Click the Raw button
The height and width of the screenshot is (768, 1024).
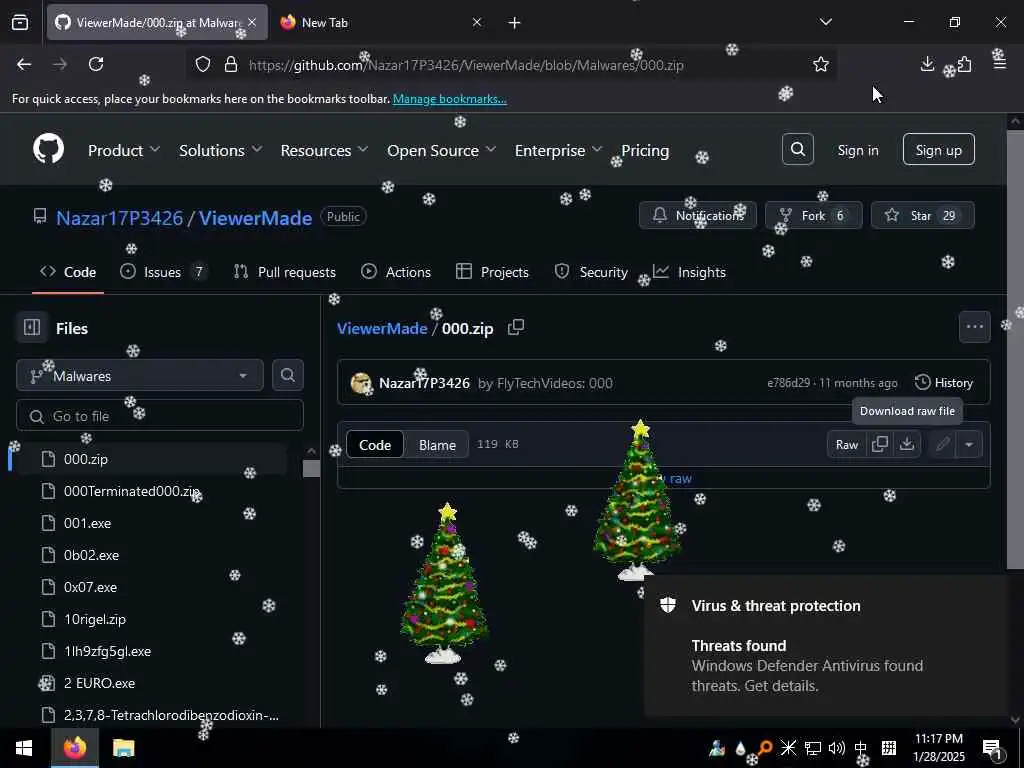click(x=847, y=444)
